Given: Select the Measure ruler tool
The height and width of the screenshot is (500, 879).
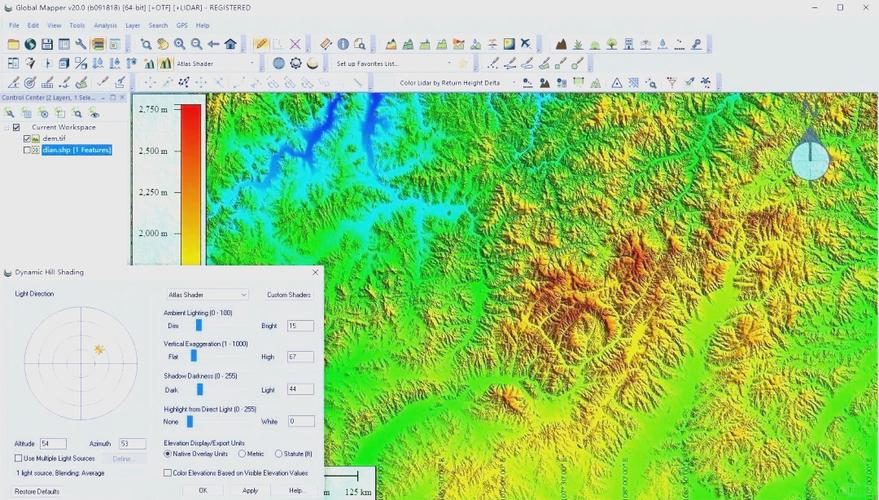Looking at the screenshot, I should point(326,44).
